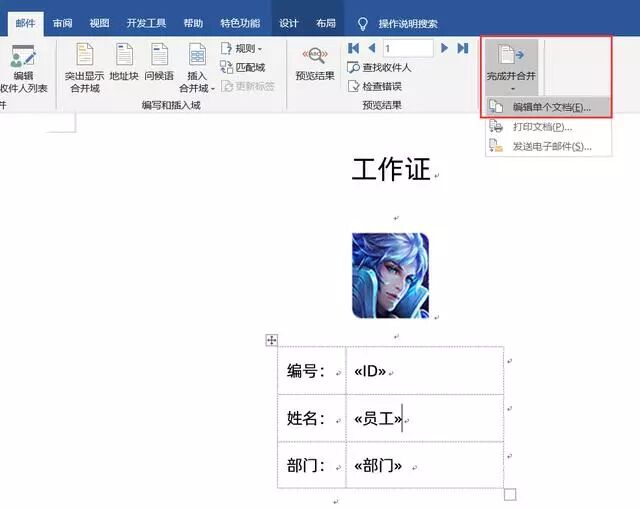Click the «部门» merge field
This screenshot has height=508, width=640.
(x=378, y=466)
